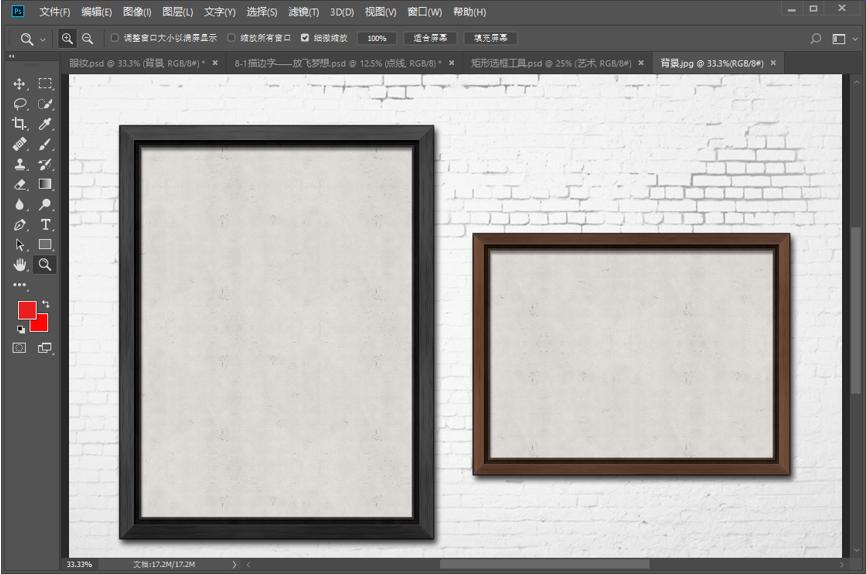Select the Crop tool
Image resolution: width=866 pixels, height=574 pixels.
(19, 124)
